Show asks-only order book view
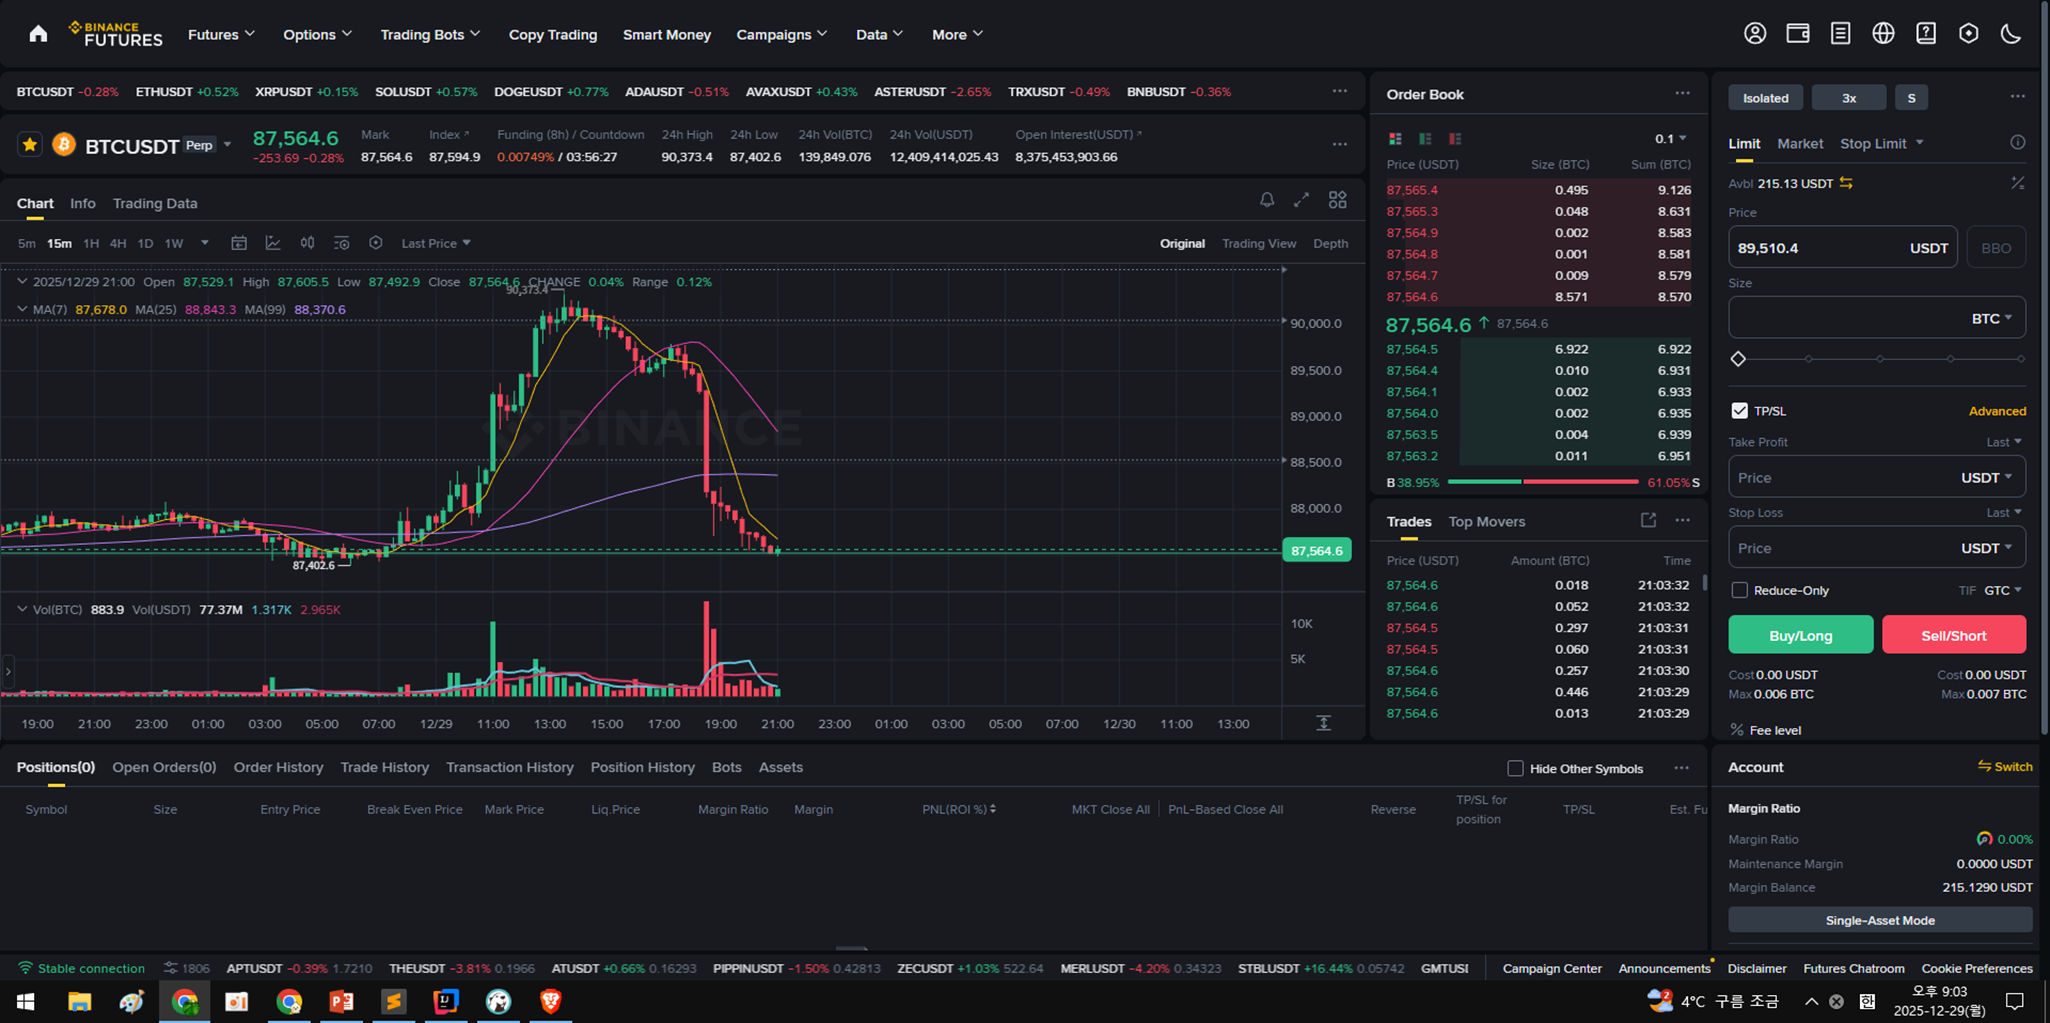Screen dimensions: 2050x1023 click(x=1455, y=139)
